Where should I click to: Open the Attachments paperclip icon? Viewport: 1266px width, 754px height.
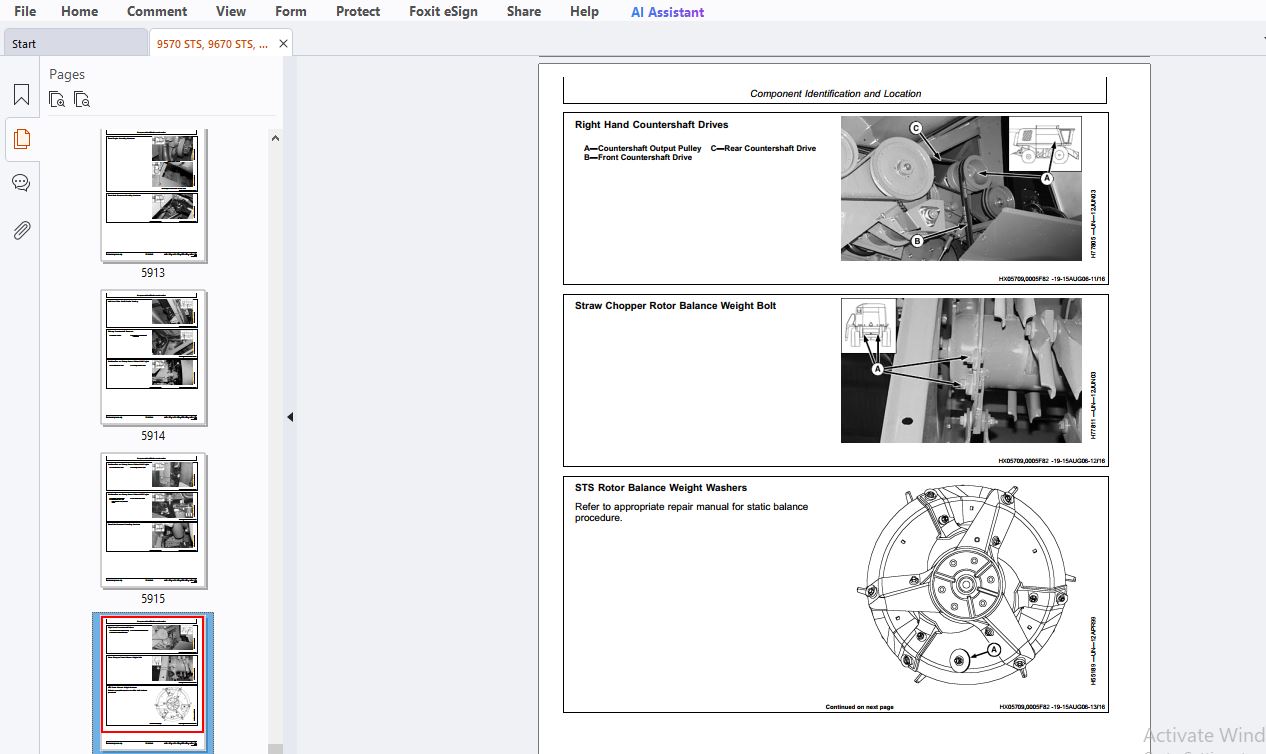click(x=21, y=230)
